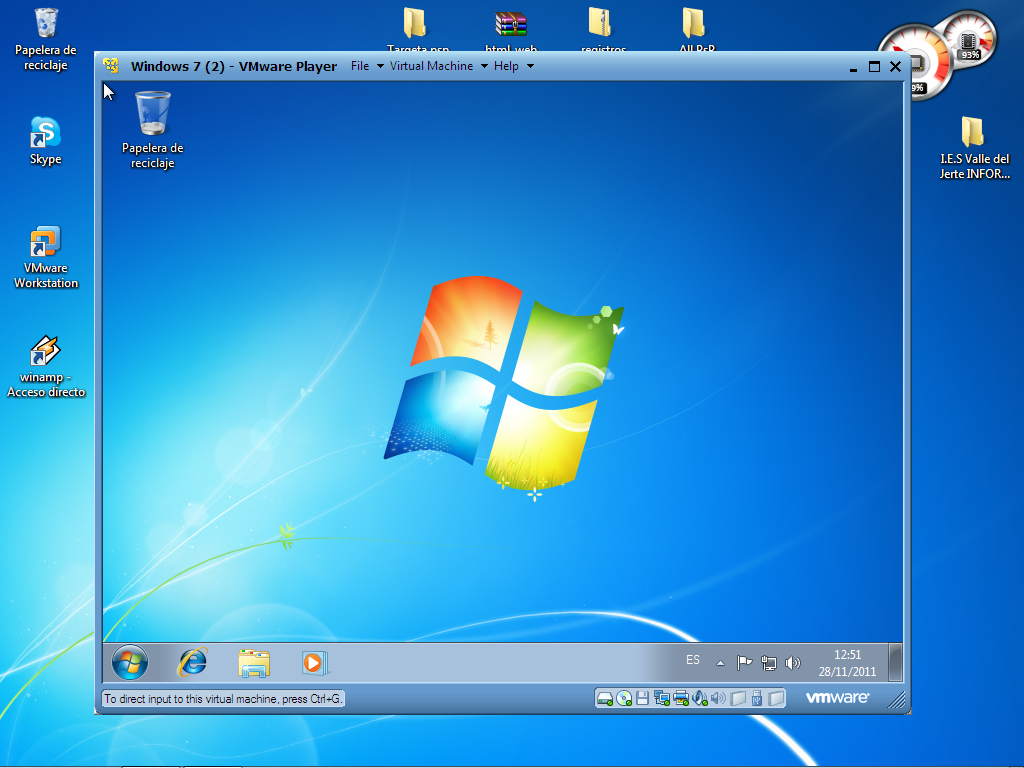Screen dimensions: 1024x768
Task: Click the guest volume speaker tray icon
Action: [x=793, y=662]
